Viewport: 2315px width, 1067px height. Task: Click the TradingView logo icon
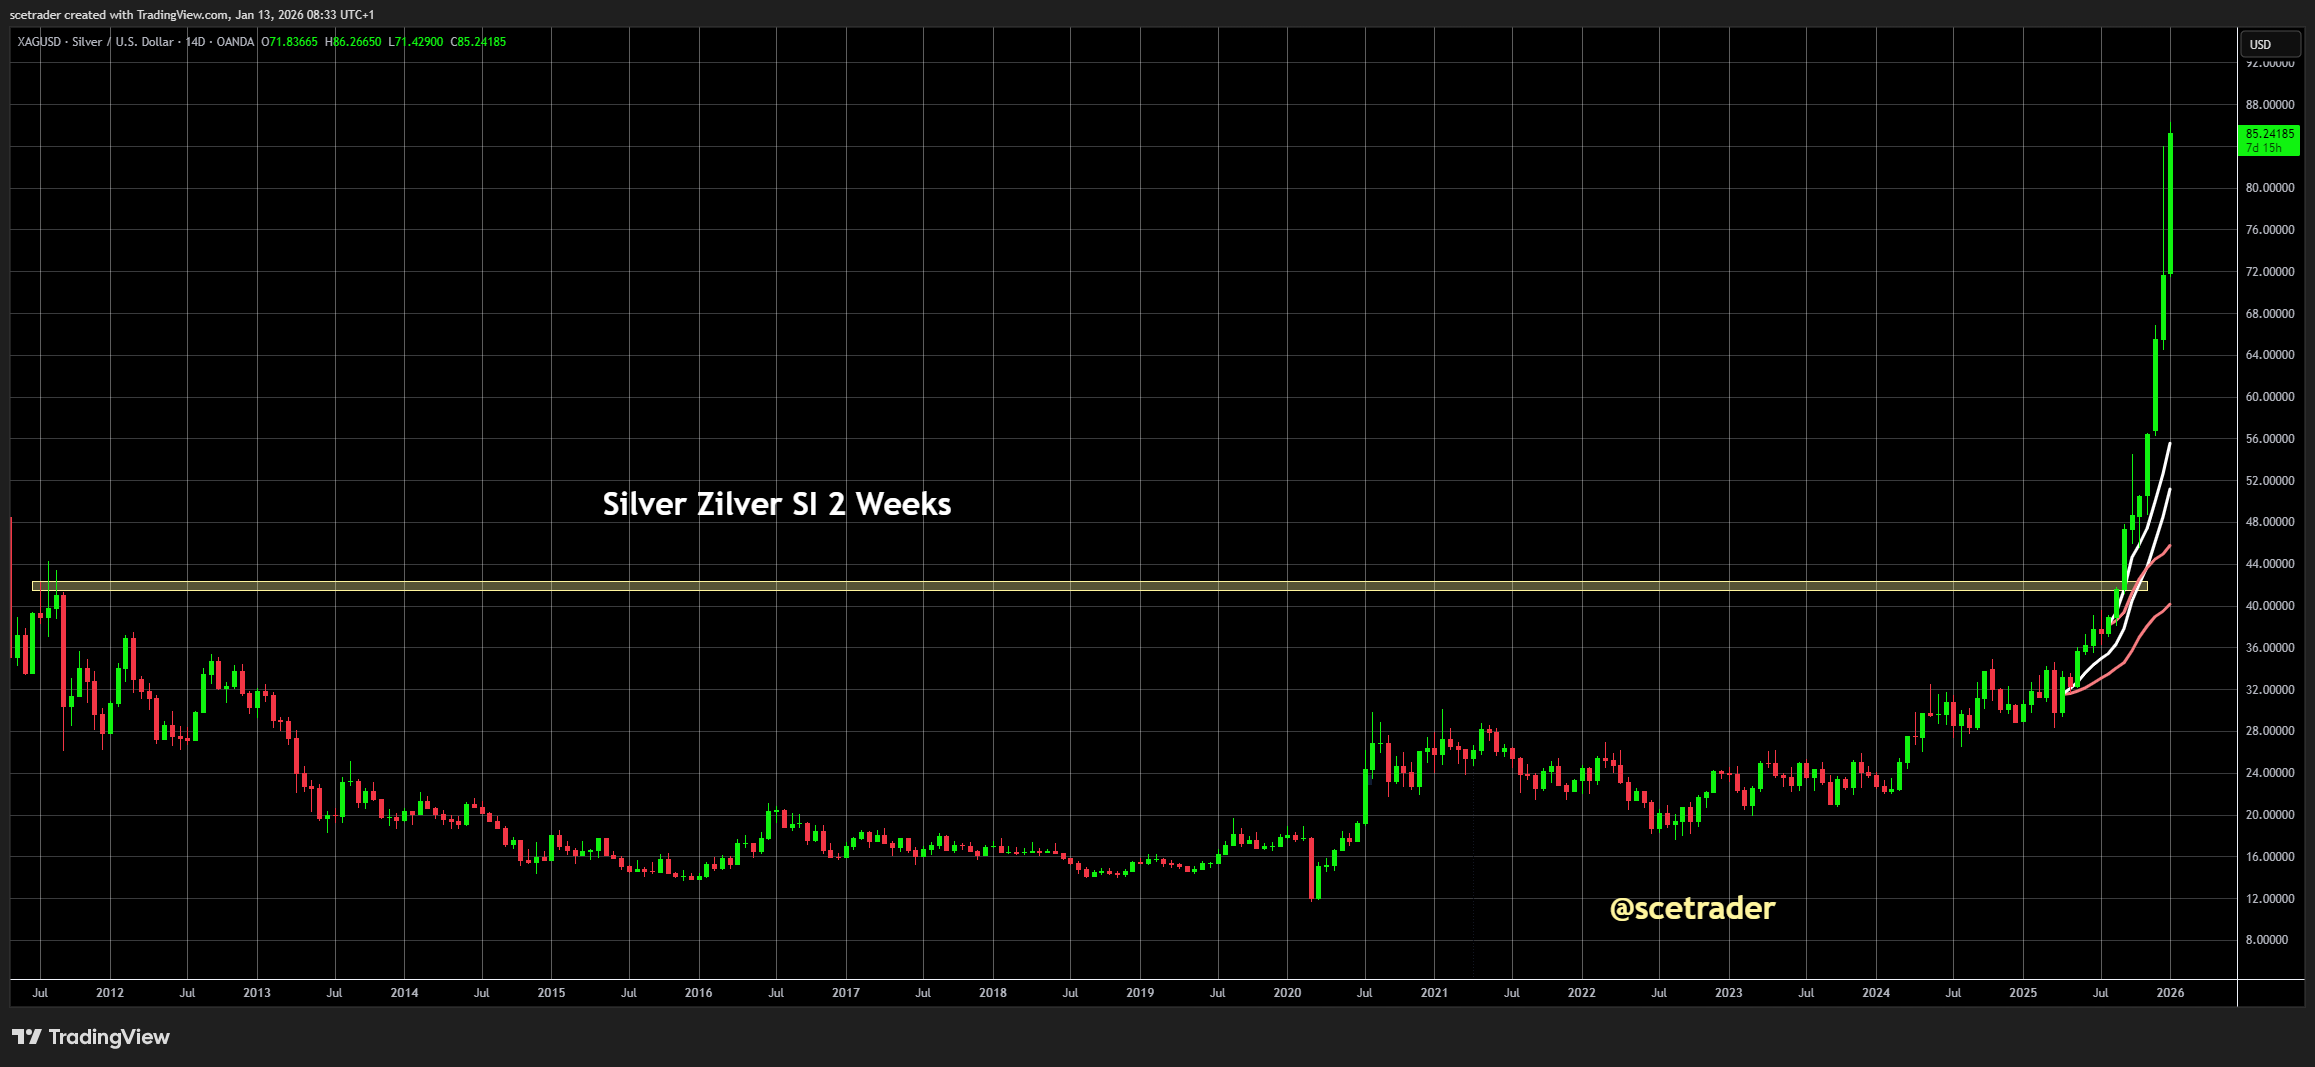tap(27, 1037)
